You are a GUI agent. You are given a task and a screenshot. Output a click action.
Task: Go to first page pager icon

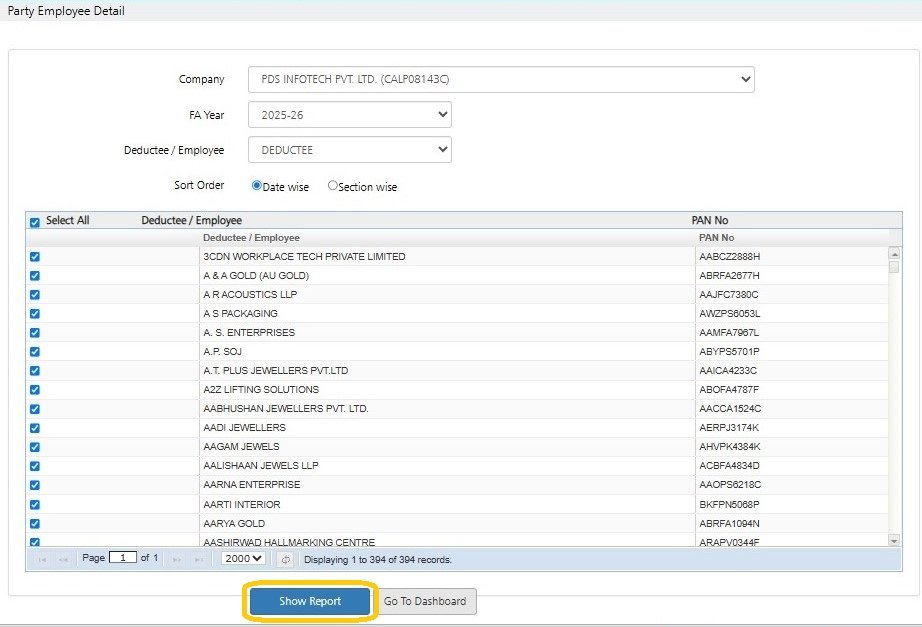coord(42,559)
